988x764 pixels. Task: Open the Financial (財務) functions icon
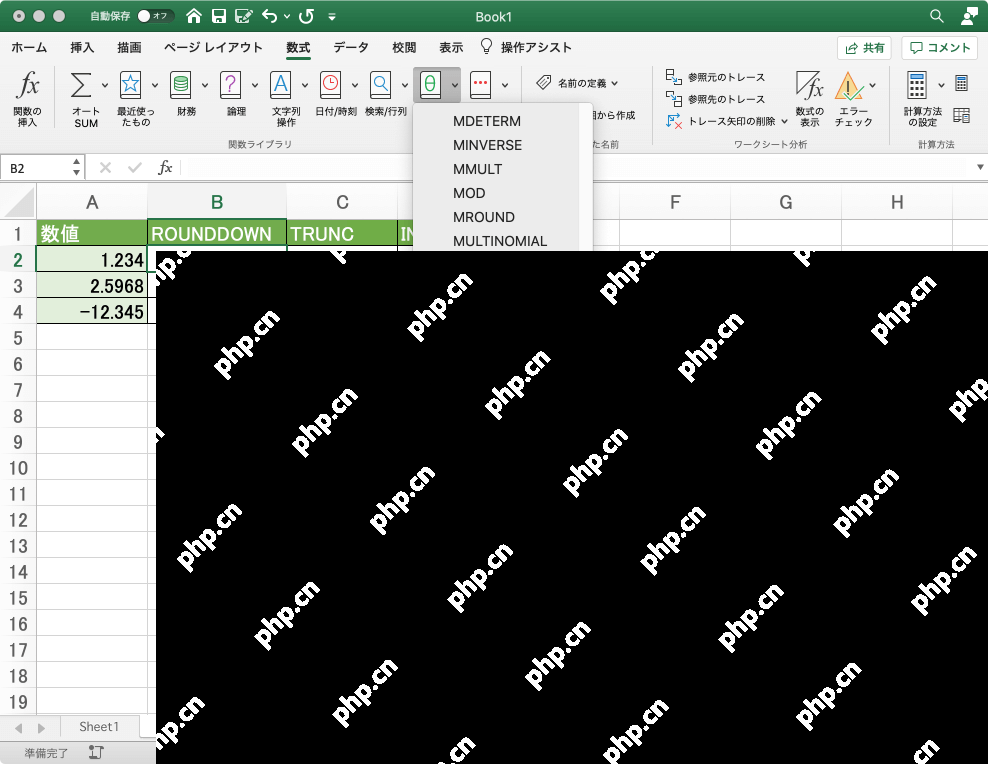pos(181,85)
